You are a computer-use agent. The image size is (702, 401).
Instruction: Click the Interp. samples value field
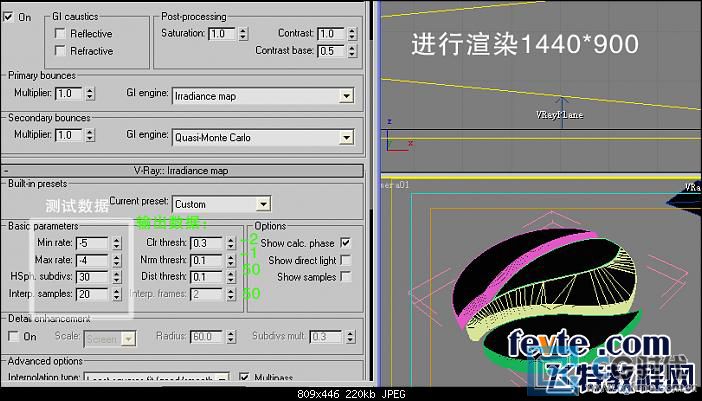[92, 294]
